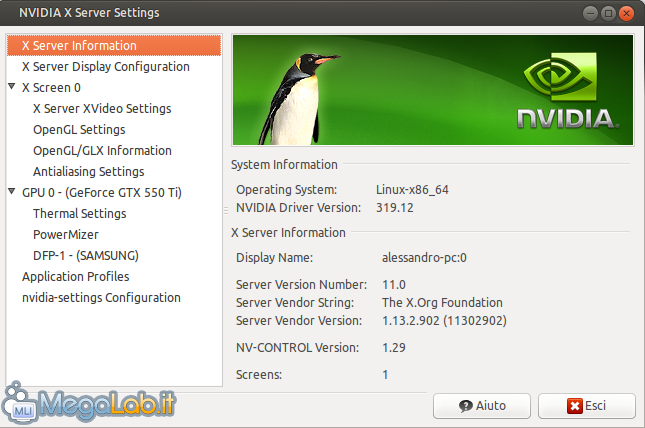Click the pane divider handle beside sidebar
Viewport: 645px width, 428px height.
point(226,210)
